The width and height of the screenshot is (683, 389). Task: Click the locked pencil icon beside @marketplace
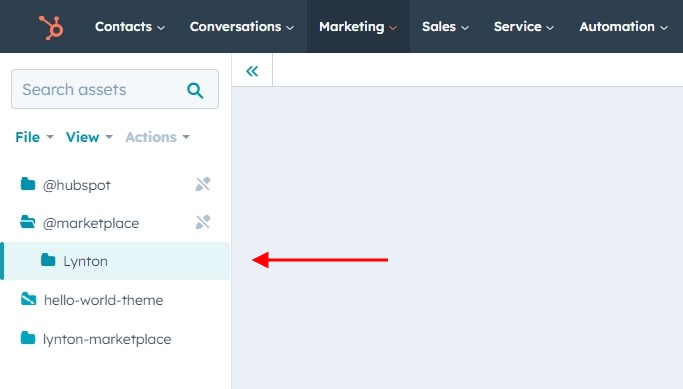tap(203, 222)
